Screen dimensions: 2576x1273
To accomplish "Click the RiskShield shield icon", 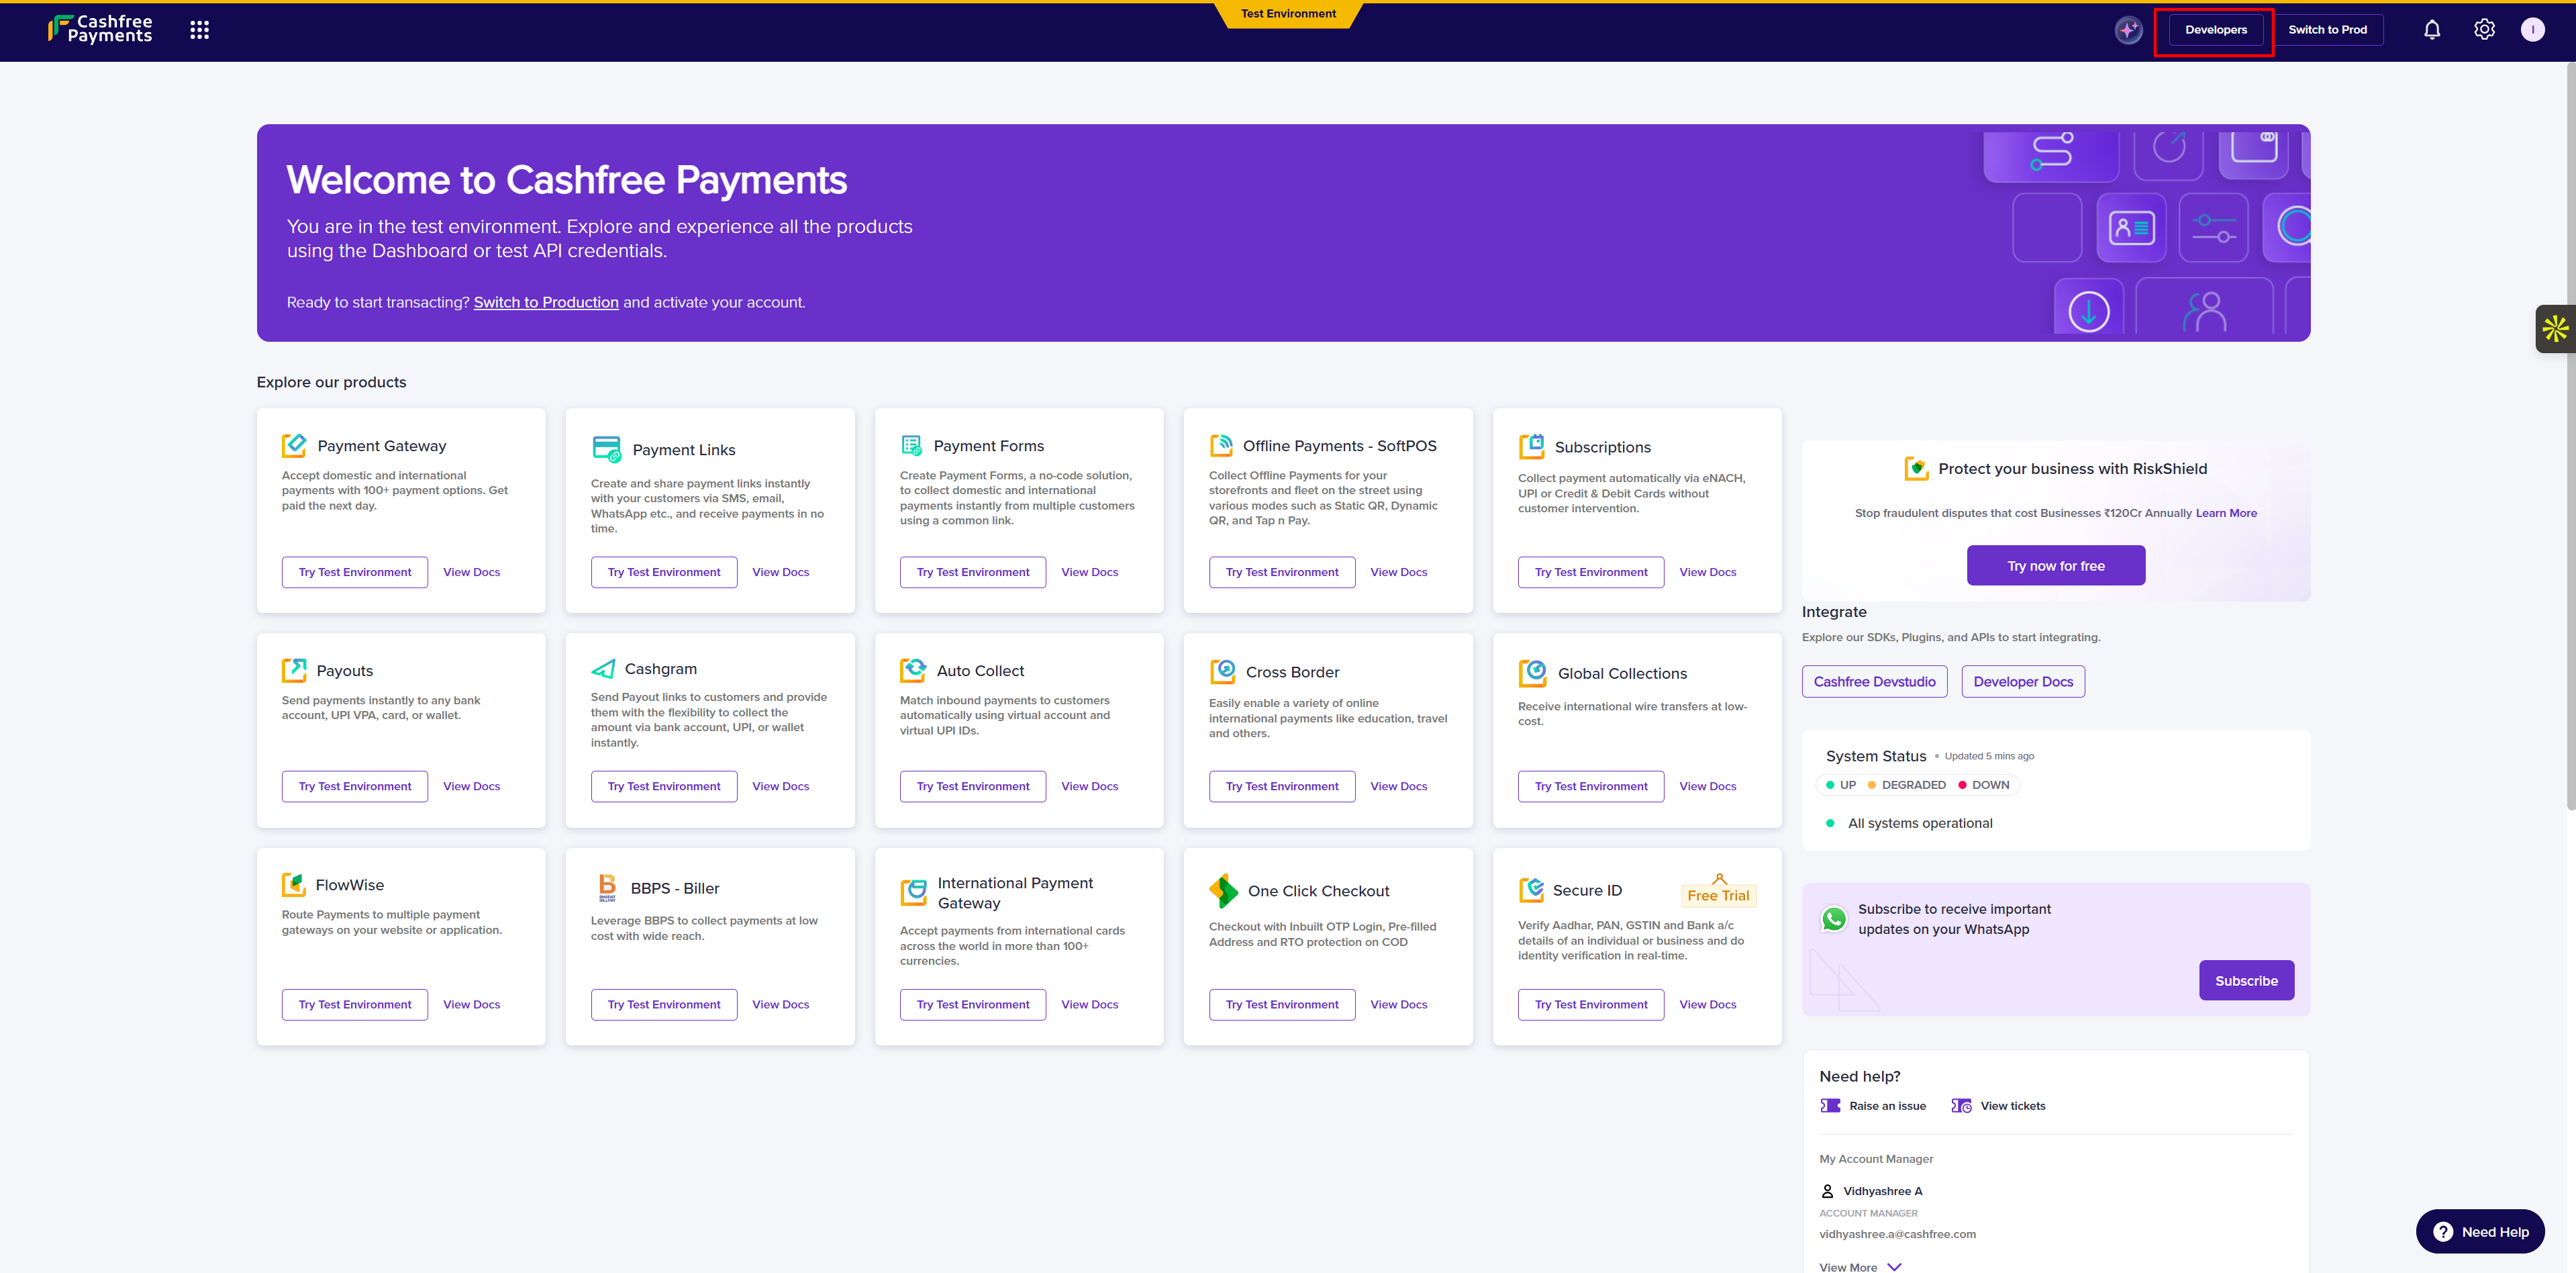I will pyautogui.click(x=1916, y=468).
